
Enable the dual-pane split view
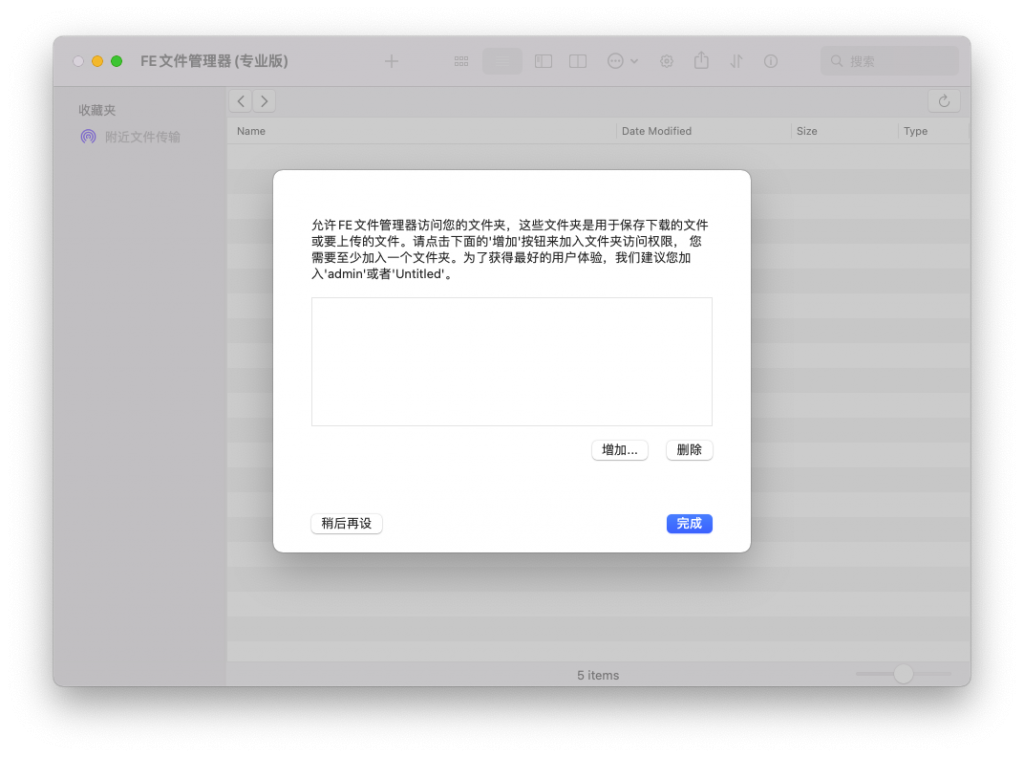pos(578,61)
